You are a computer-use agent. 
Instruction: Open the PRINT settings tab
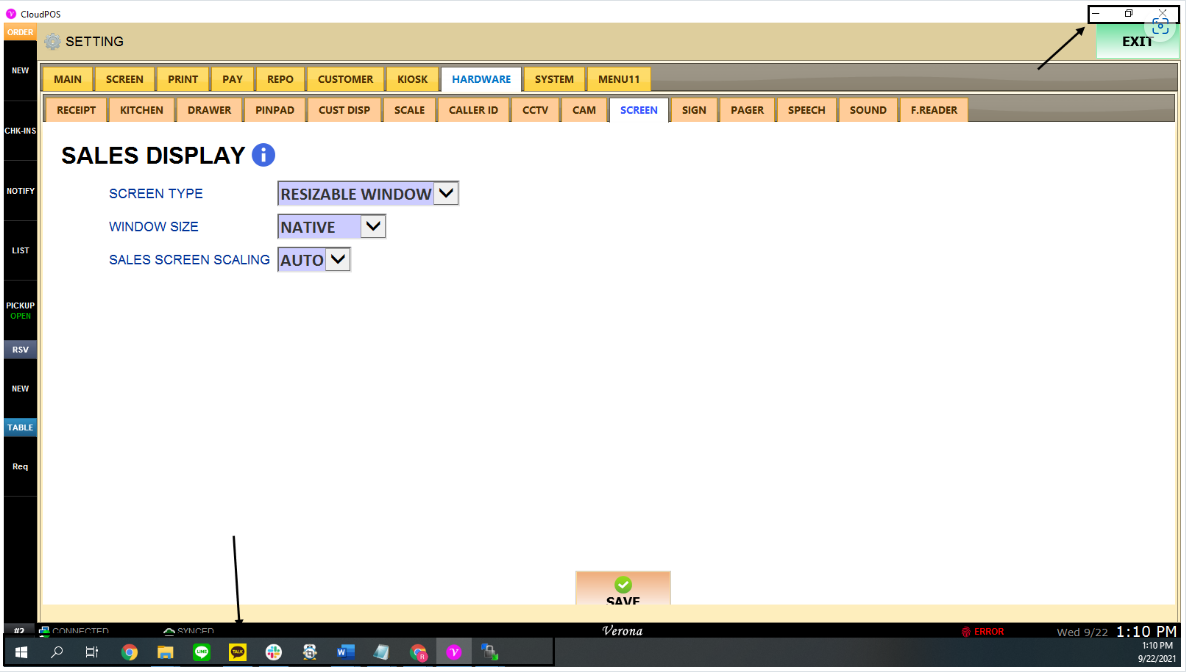tap(183, 79)
